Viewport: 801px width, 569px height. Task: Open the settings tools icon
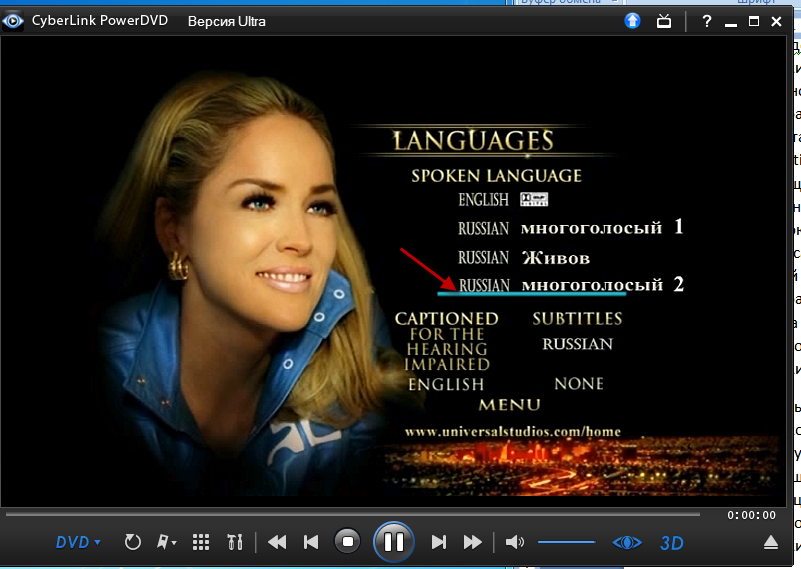click(235, 542)
